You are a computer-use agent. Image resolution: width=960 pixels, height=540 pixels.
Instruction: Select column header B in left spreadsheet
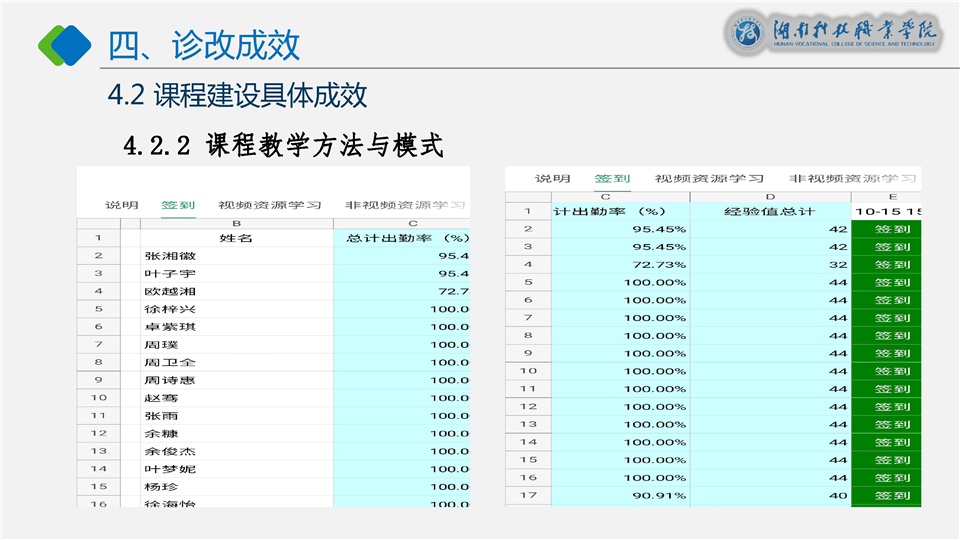pos(236,223)
